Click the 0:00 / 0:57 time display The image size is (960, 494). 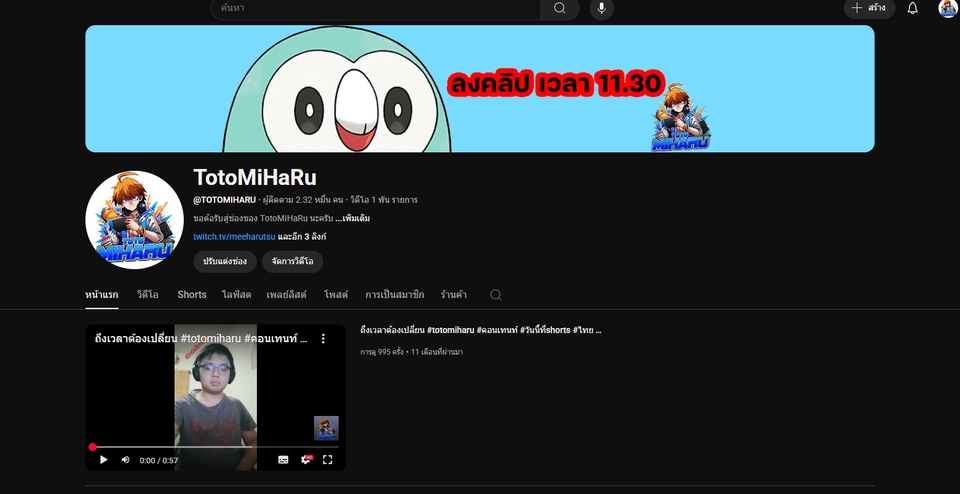pyautogui.click(x=159, y=460)
